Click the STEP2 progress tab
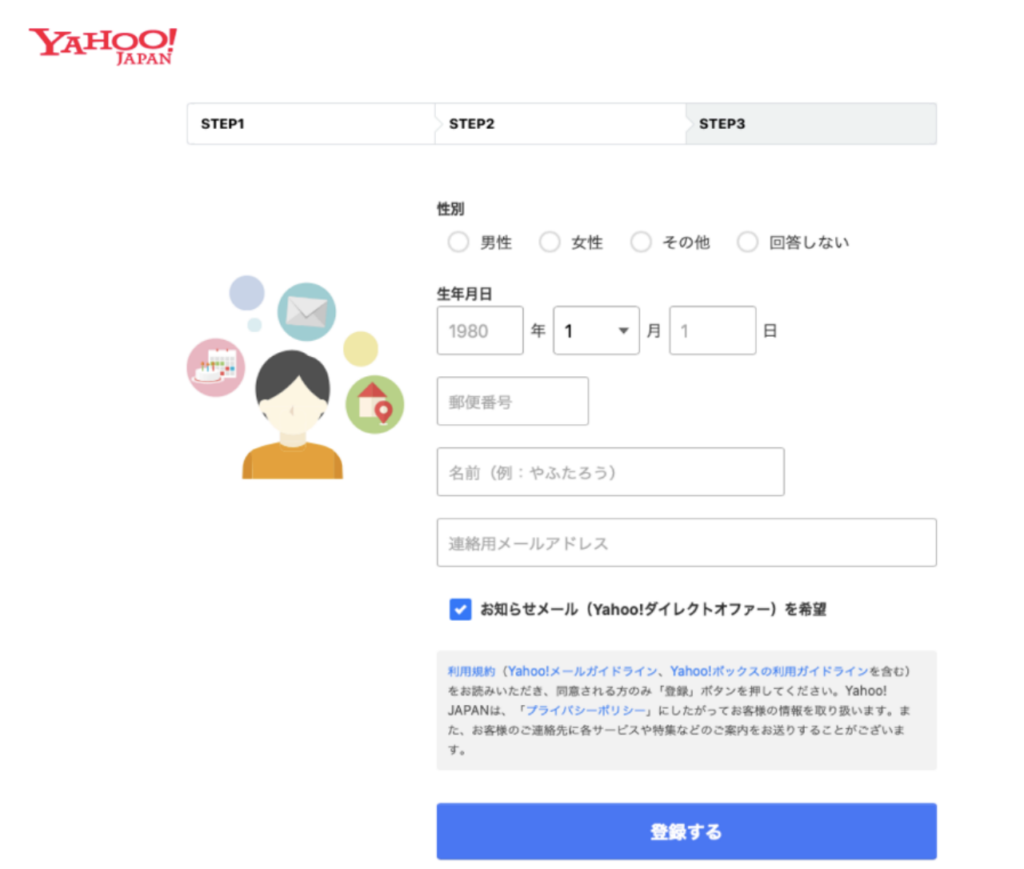The image size is (1024, 869). coord(560,124)
